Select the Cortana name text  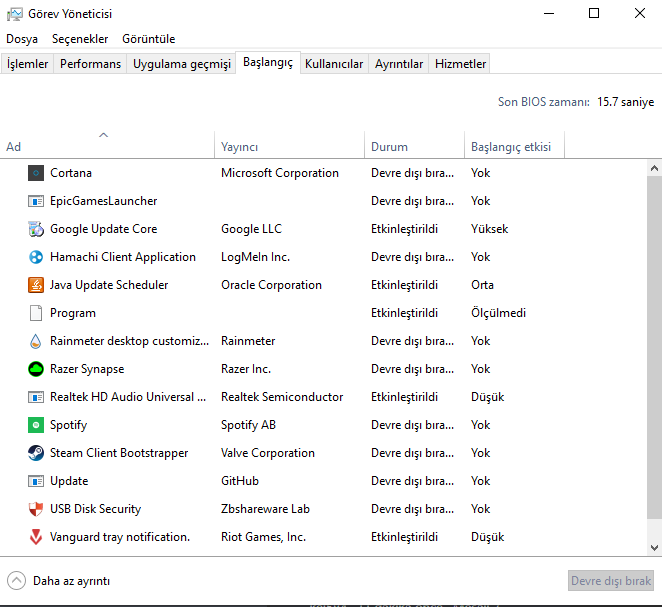[x=71, y=173]
